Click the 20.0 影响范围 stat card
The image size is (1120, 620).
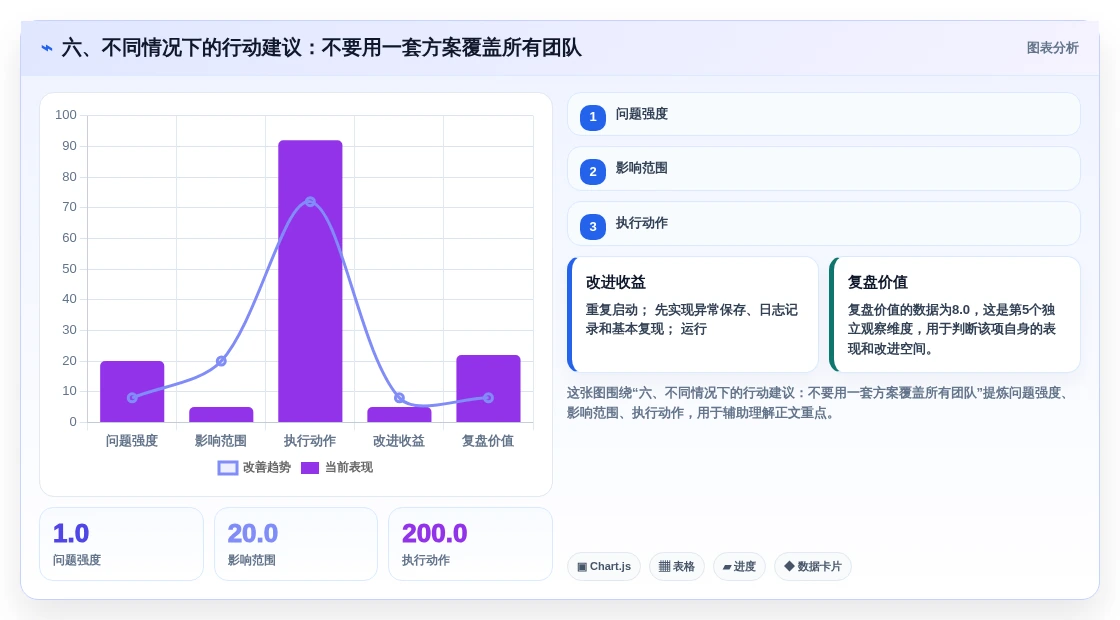pyautogui.click(x=296, y=544)
